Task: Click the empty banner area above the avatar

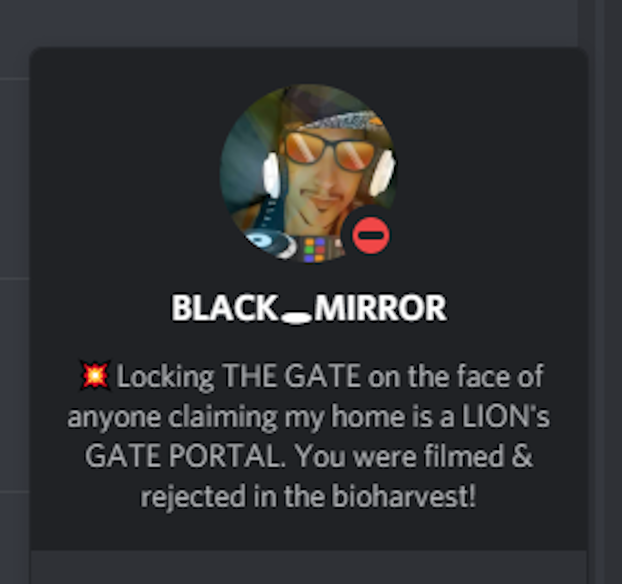Action: (x=309, y=64)
